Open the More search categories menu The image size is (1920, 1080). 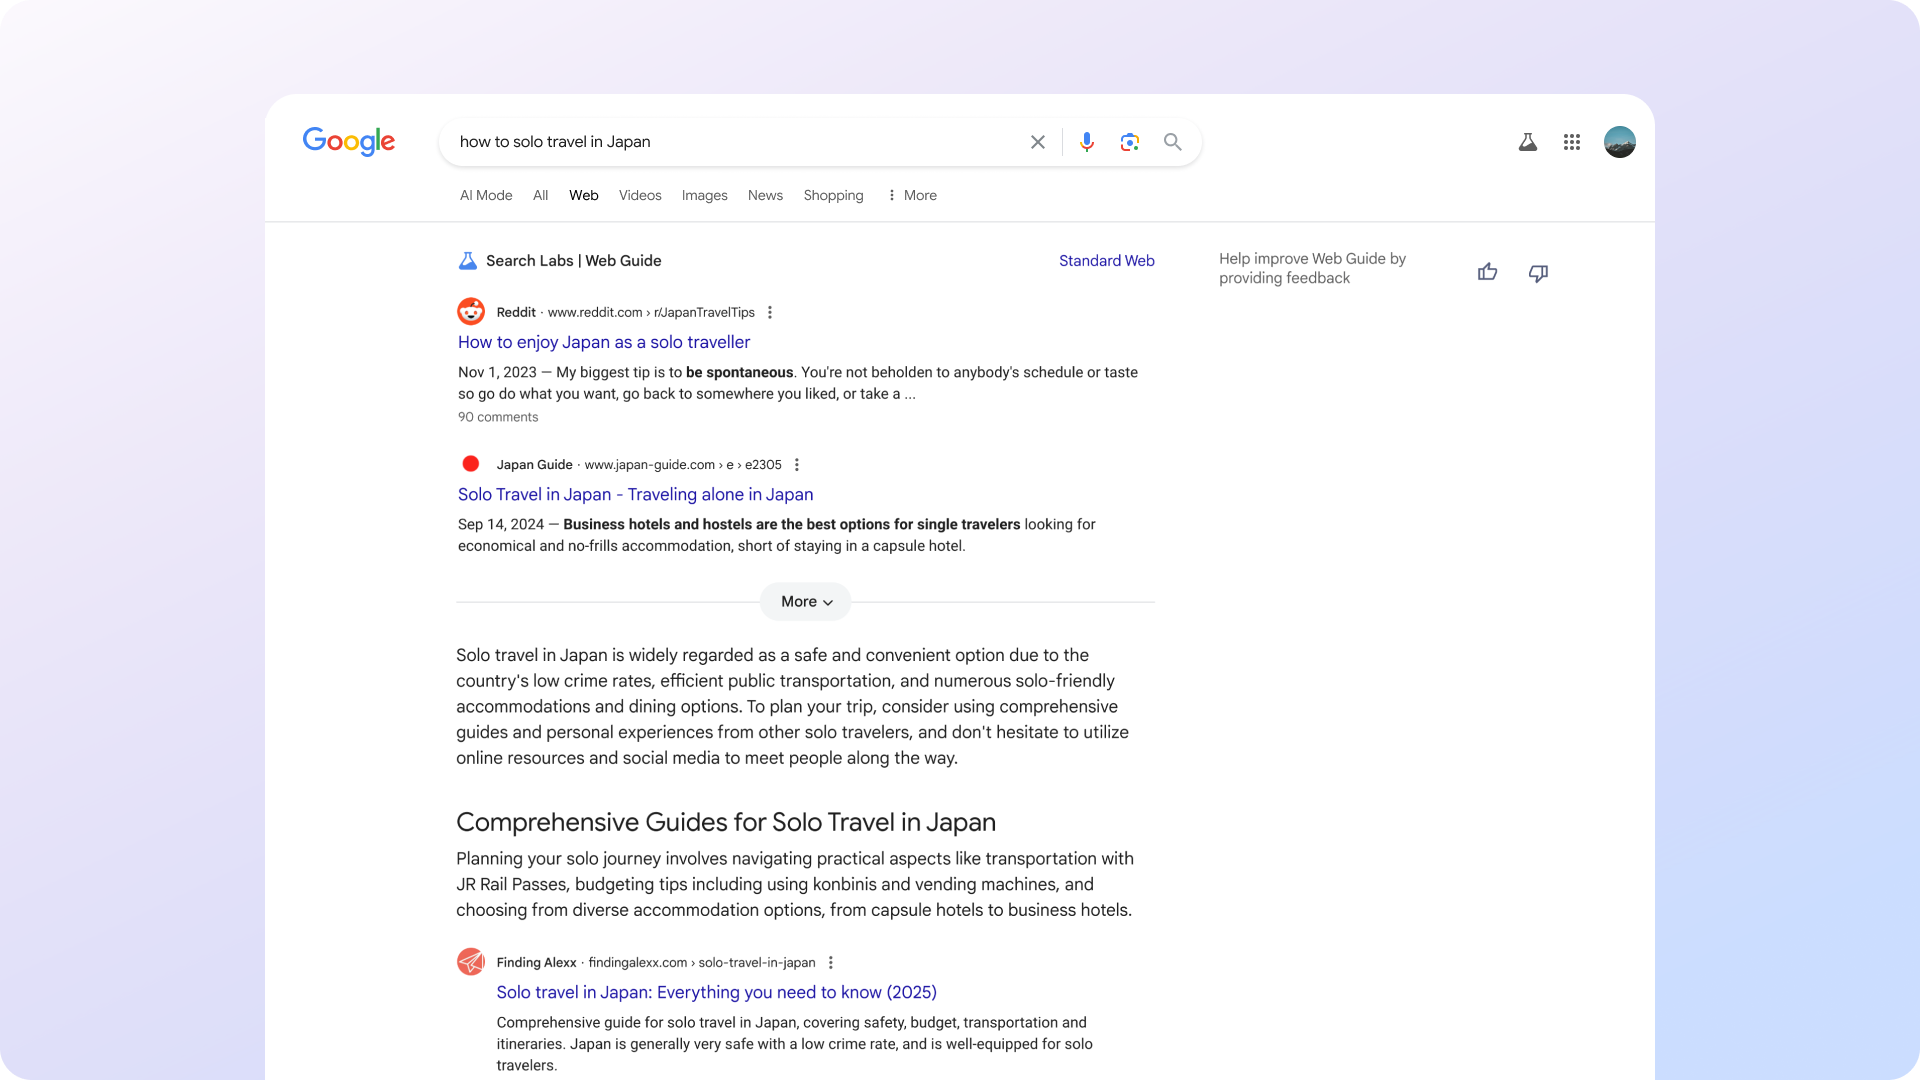coord(911,195)
